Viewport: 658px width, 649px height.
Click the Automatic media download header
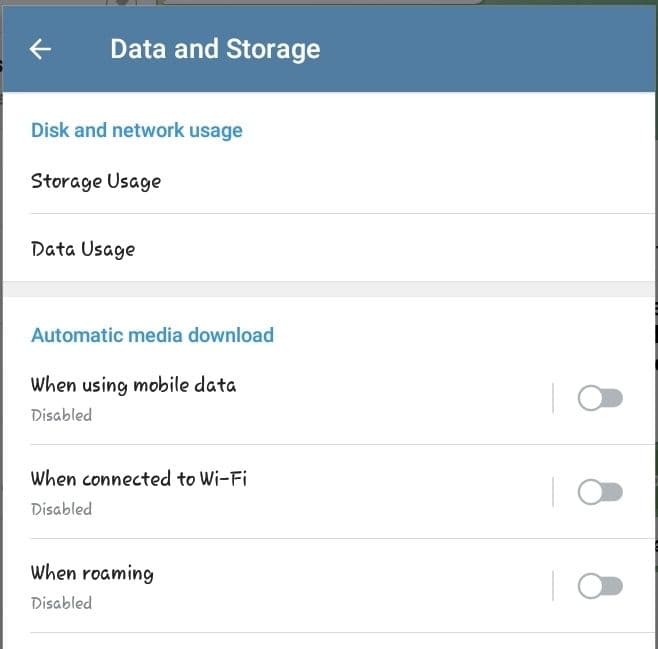coord(152,335)
